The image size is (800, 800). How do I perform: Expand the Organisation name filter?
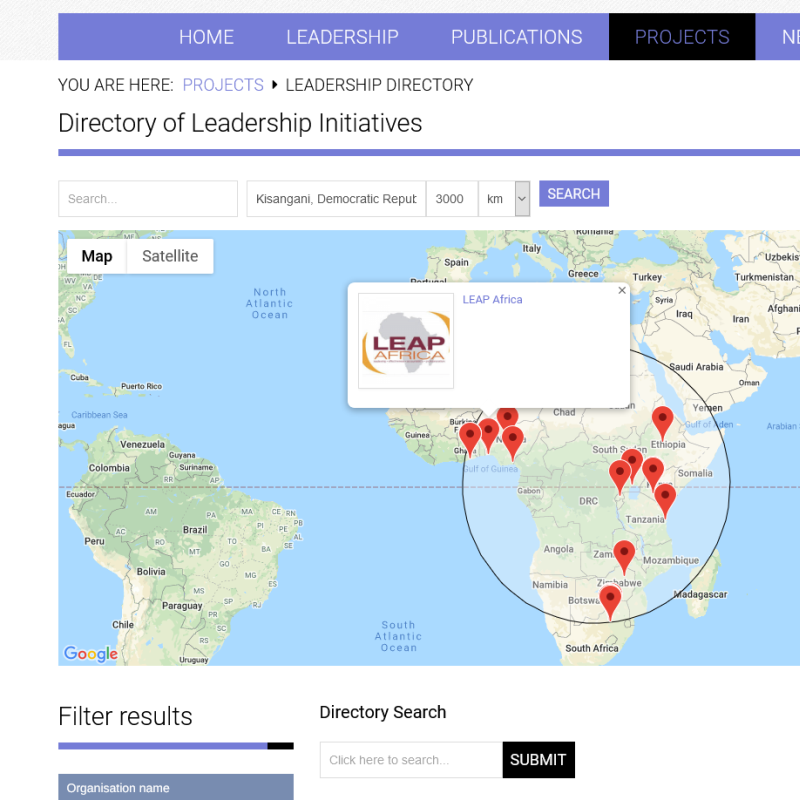[175, 788]
